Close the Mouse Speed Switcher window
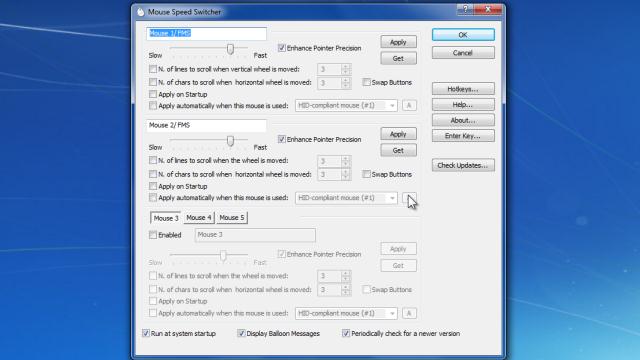The width and height of the screenshot is (640, 360). (488, 9)
